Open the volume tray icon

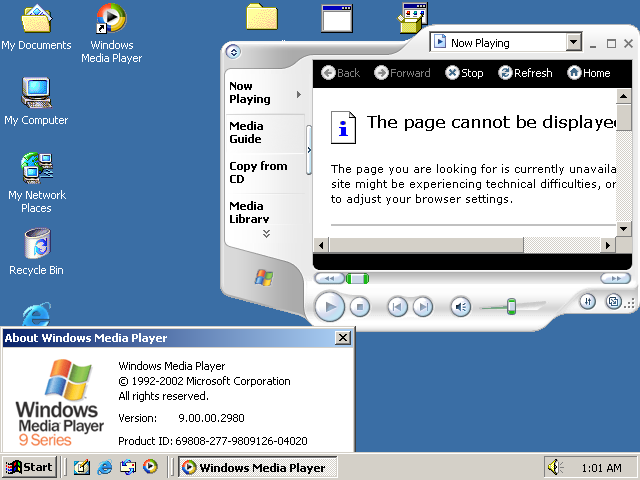555,467
